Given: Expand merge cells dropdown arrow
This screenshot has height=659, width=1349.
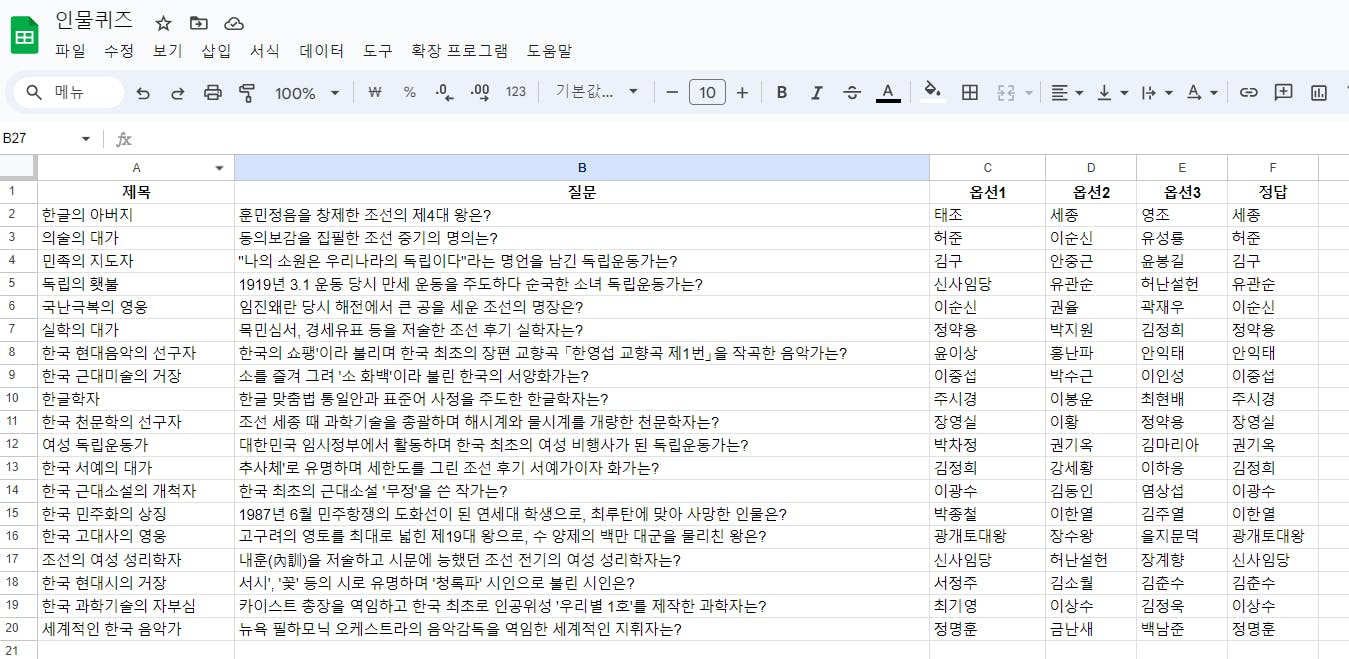Looking at the screenshot, I should click(x=1029, y=93).
